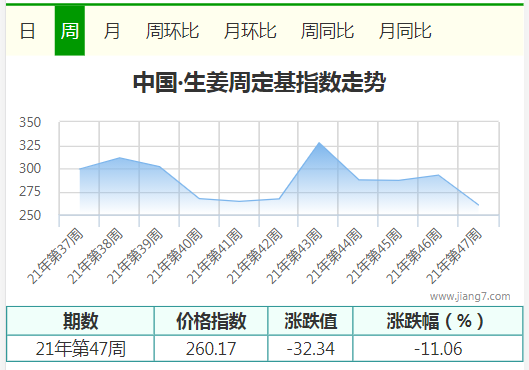
Task: Click the 260.17 price index cell
Action: click(x=211, y=348)
